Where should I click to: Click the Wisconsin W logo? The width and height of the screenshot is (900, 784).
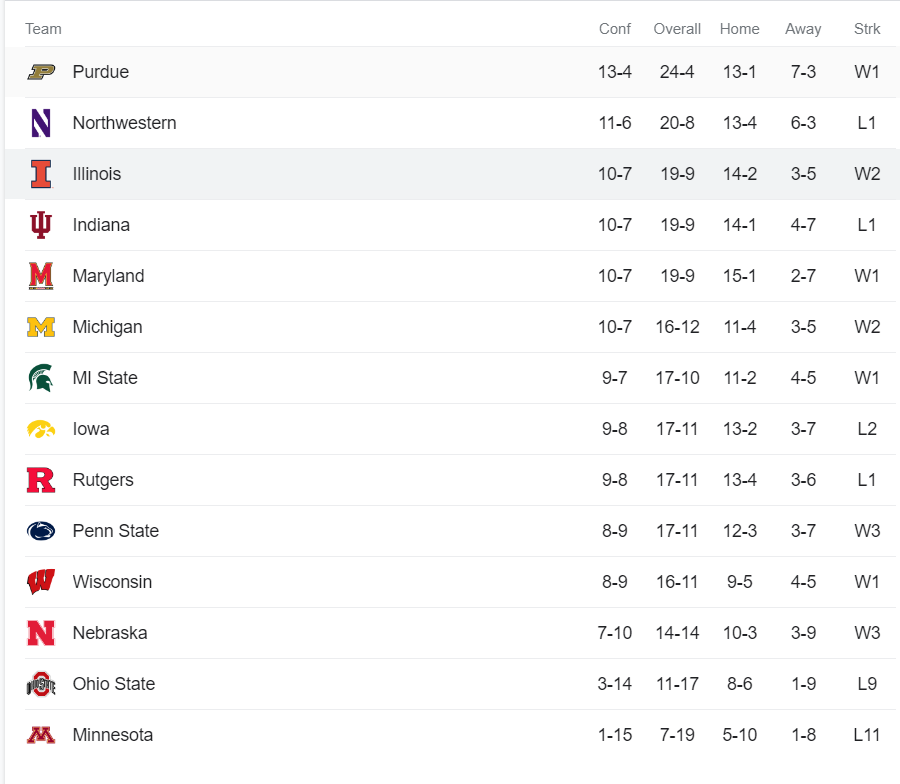(x=41, y=582)
